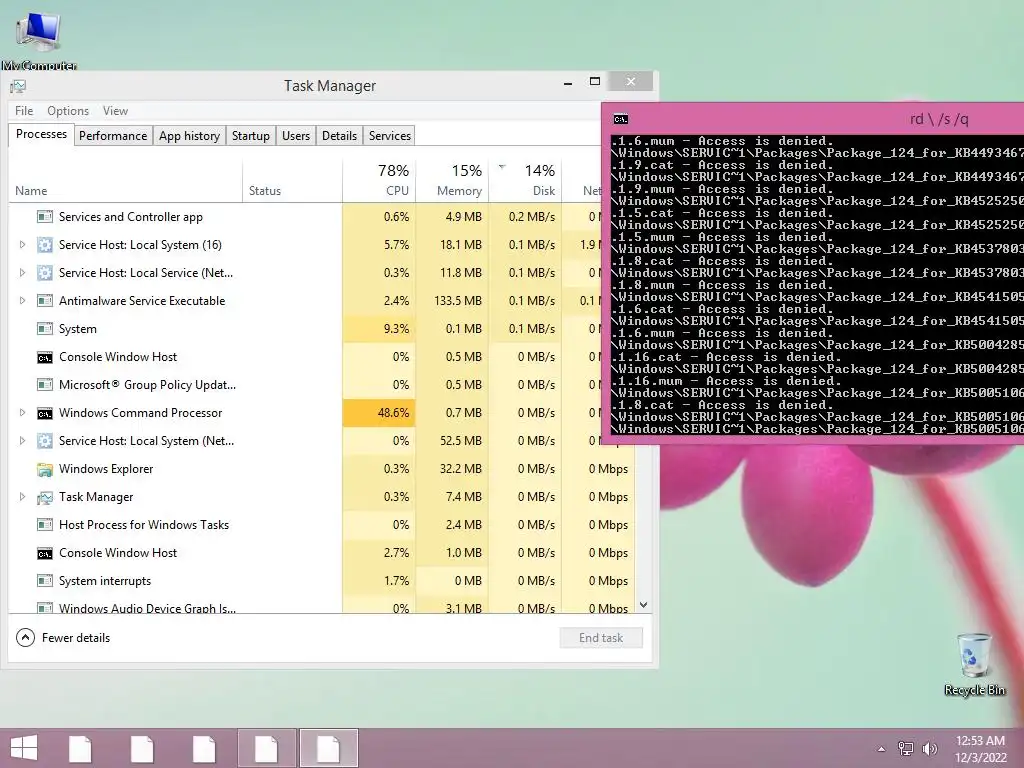Select Host Process for Windows Tasks row
This screenshot has width=1024, height=768.
coord(321,525)
